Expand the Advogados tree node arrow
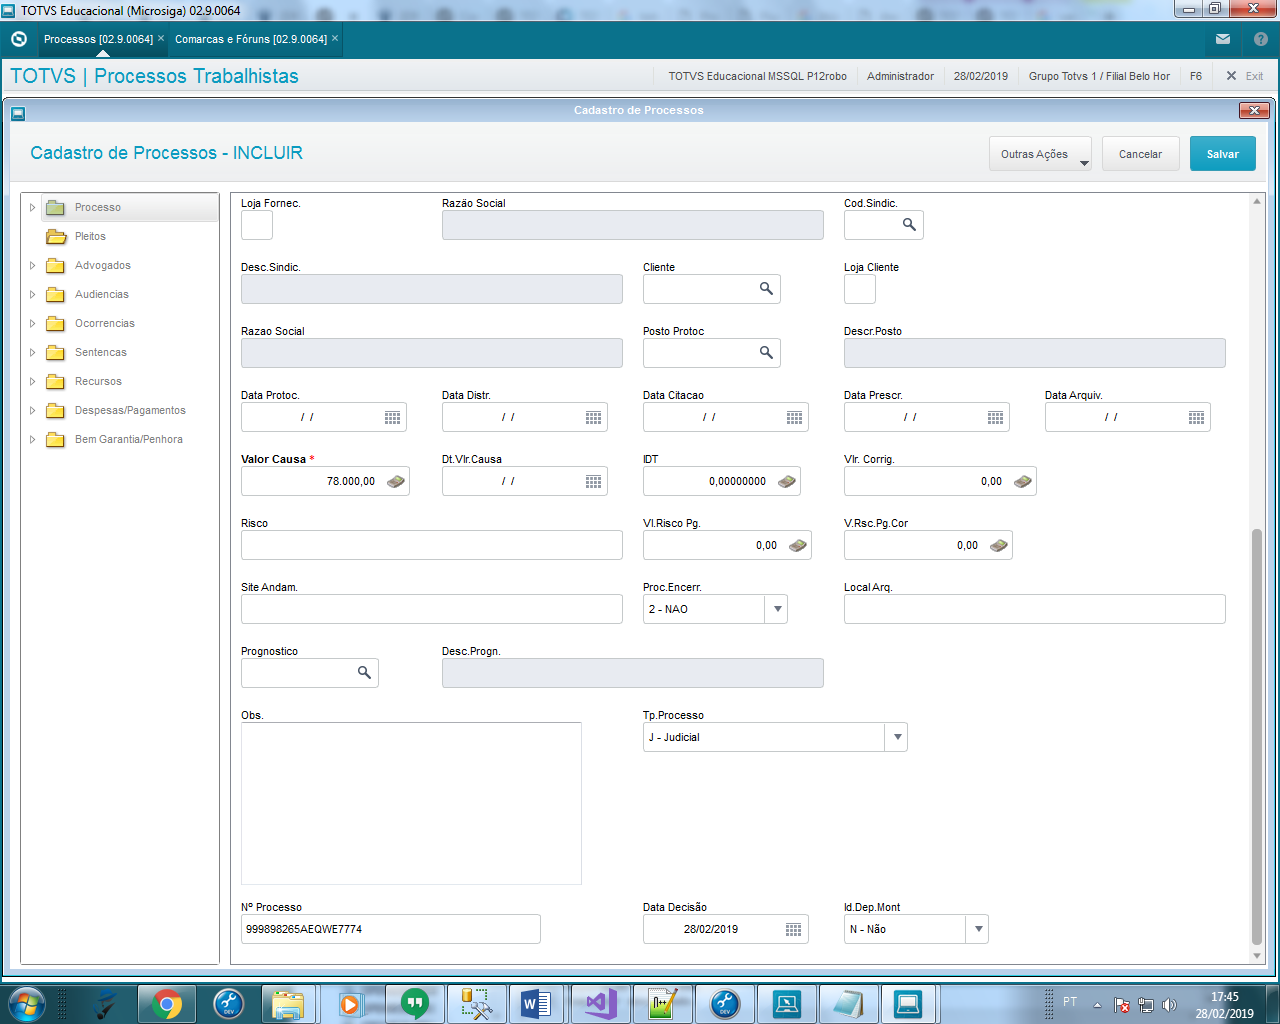The height and width of the screenshot is (1024, 1280). click(x=32, y=266)
